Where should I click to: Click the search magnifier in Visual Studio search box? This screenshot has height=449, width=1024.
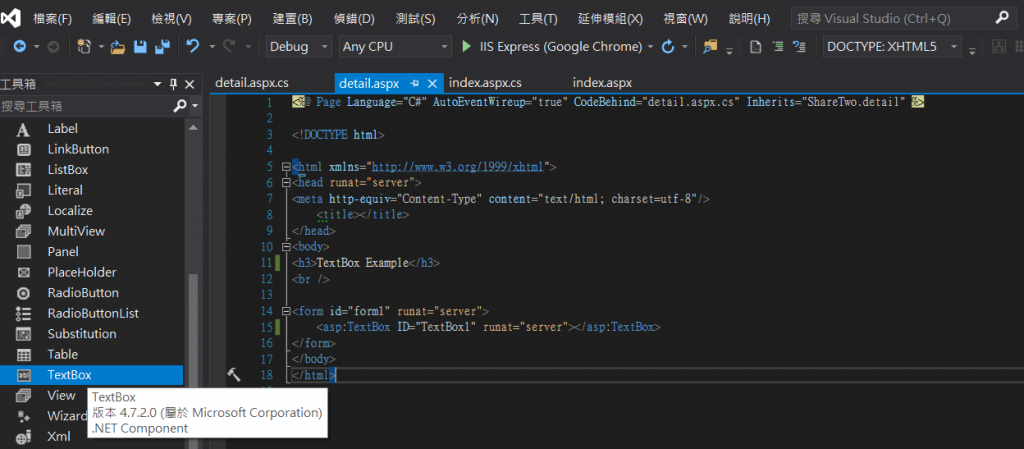pos(1002,18)
